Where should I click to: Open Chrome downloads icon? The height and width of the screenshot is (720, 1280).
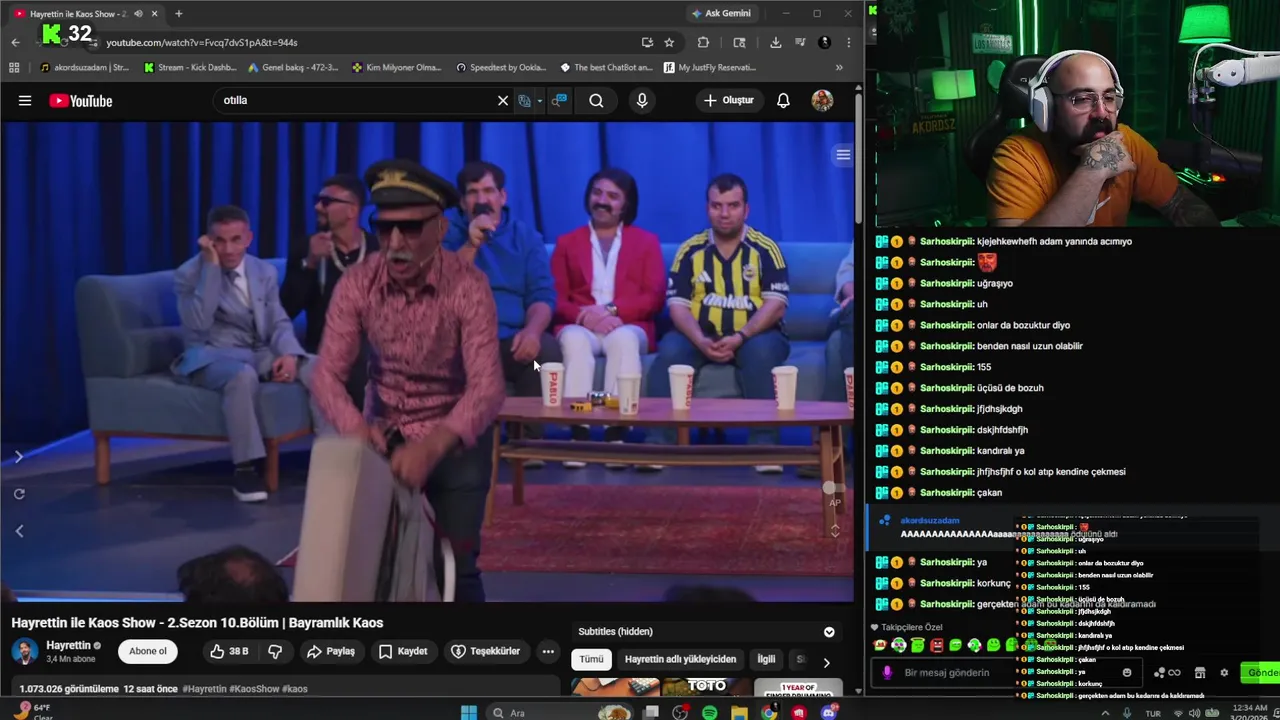point(775,42)
